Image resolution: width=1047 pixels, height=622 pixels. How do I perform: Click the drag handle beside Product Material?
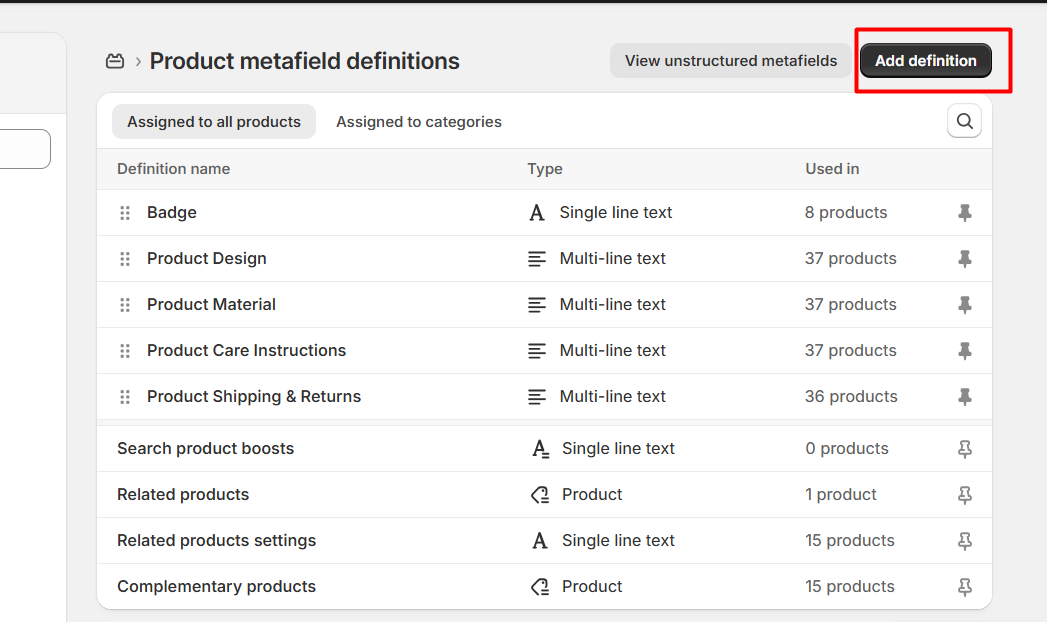125,305
